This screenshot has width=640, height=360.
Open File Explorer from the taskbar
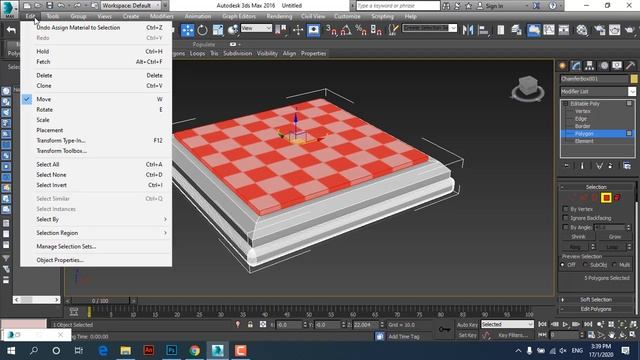tap(126, 351)
